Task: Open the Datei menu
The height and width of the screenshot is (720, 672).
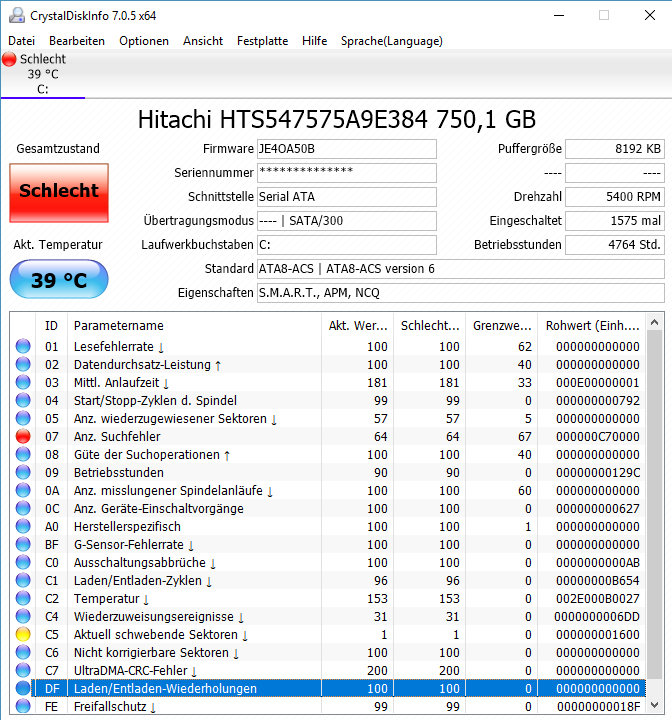Action: tap(22, 41)
